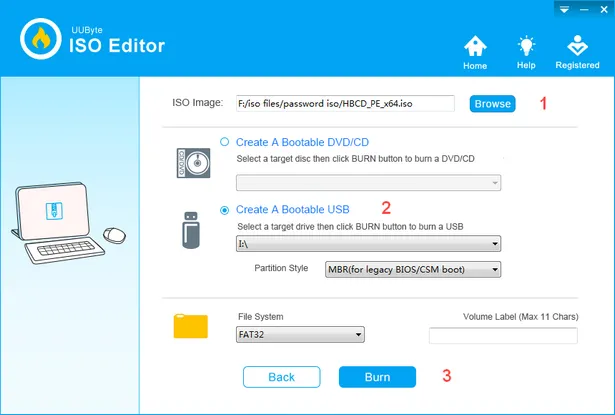Click the Partition Style label
Viewport: 615px width, 415px height.
(x=281, y=268)
